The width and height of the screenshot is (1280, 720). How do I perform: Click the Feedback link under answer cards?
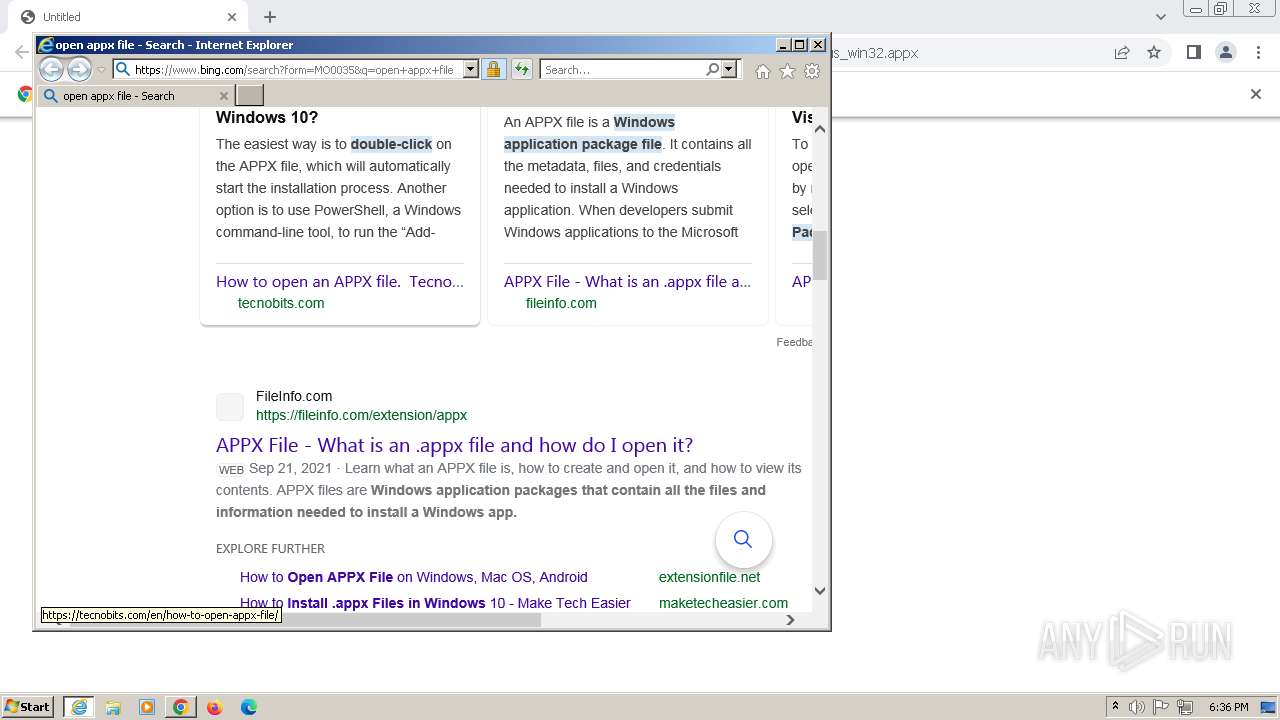pos(794,342)
